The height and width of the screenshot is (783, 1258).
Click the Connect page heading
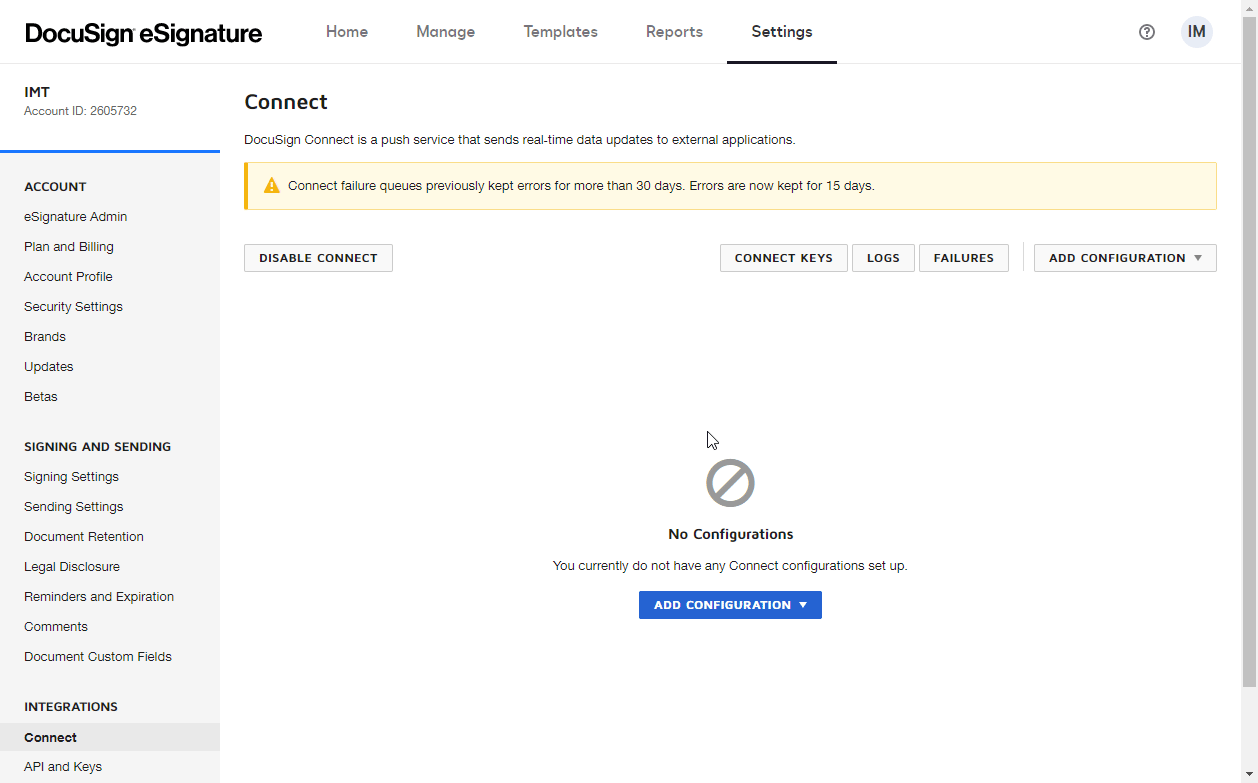click(286, 102)
